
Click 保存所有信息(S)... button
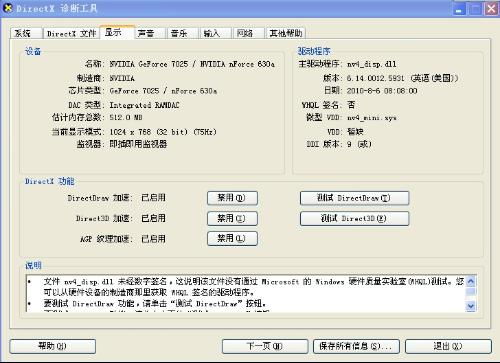pos(356,346)
